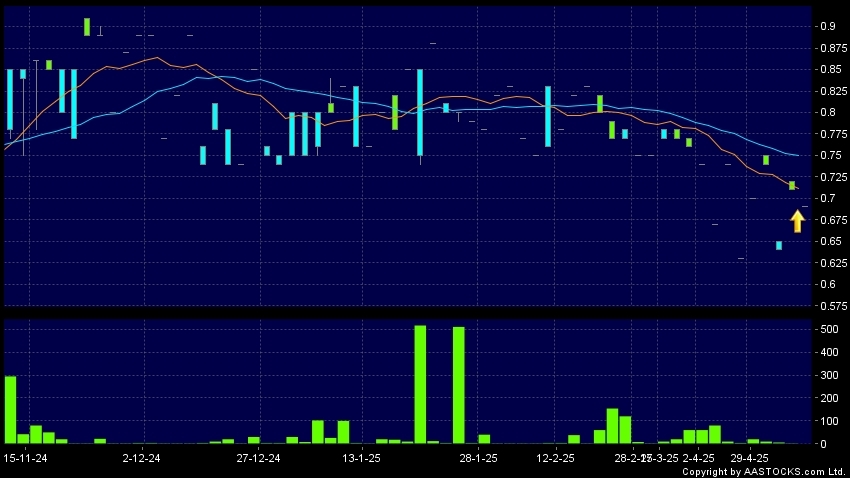
Task: Select the first volume bar near 300
Action: coord(10,410)
